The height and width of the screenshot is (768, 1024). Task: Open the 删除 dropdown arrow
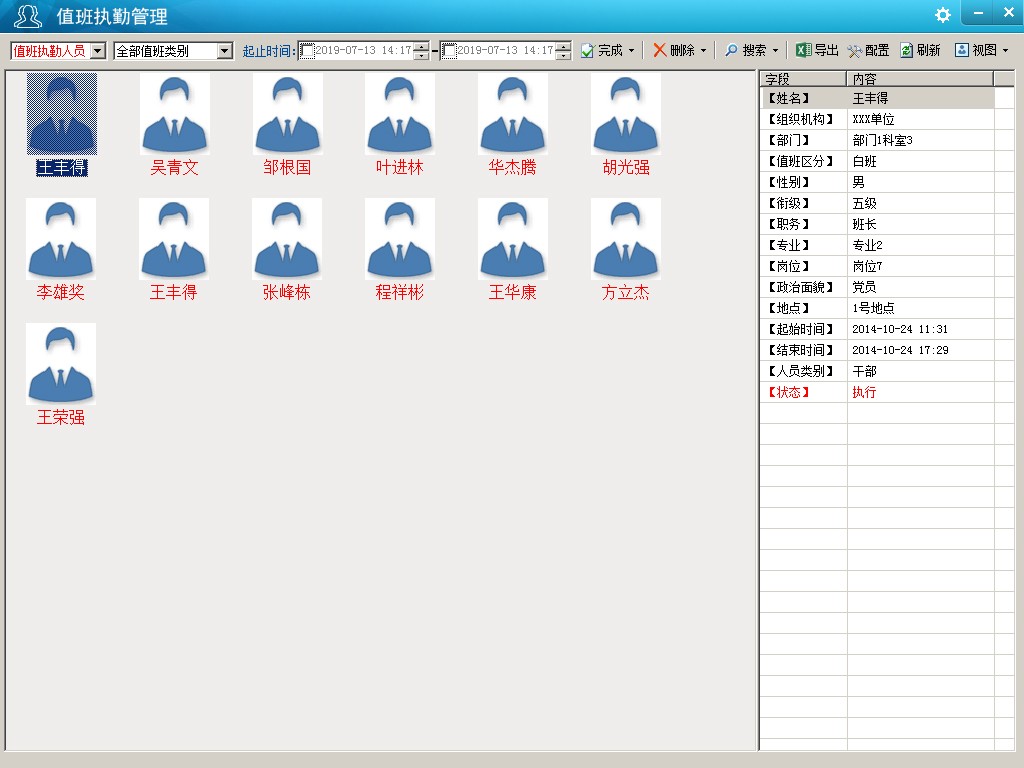pyautogui.click(x=703, y=50)
